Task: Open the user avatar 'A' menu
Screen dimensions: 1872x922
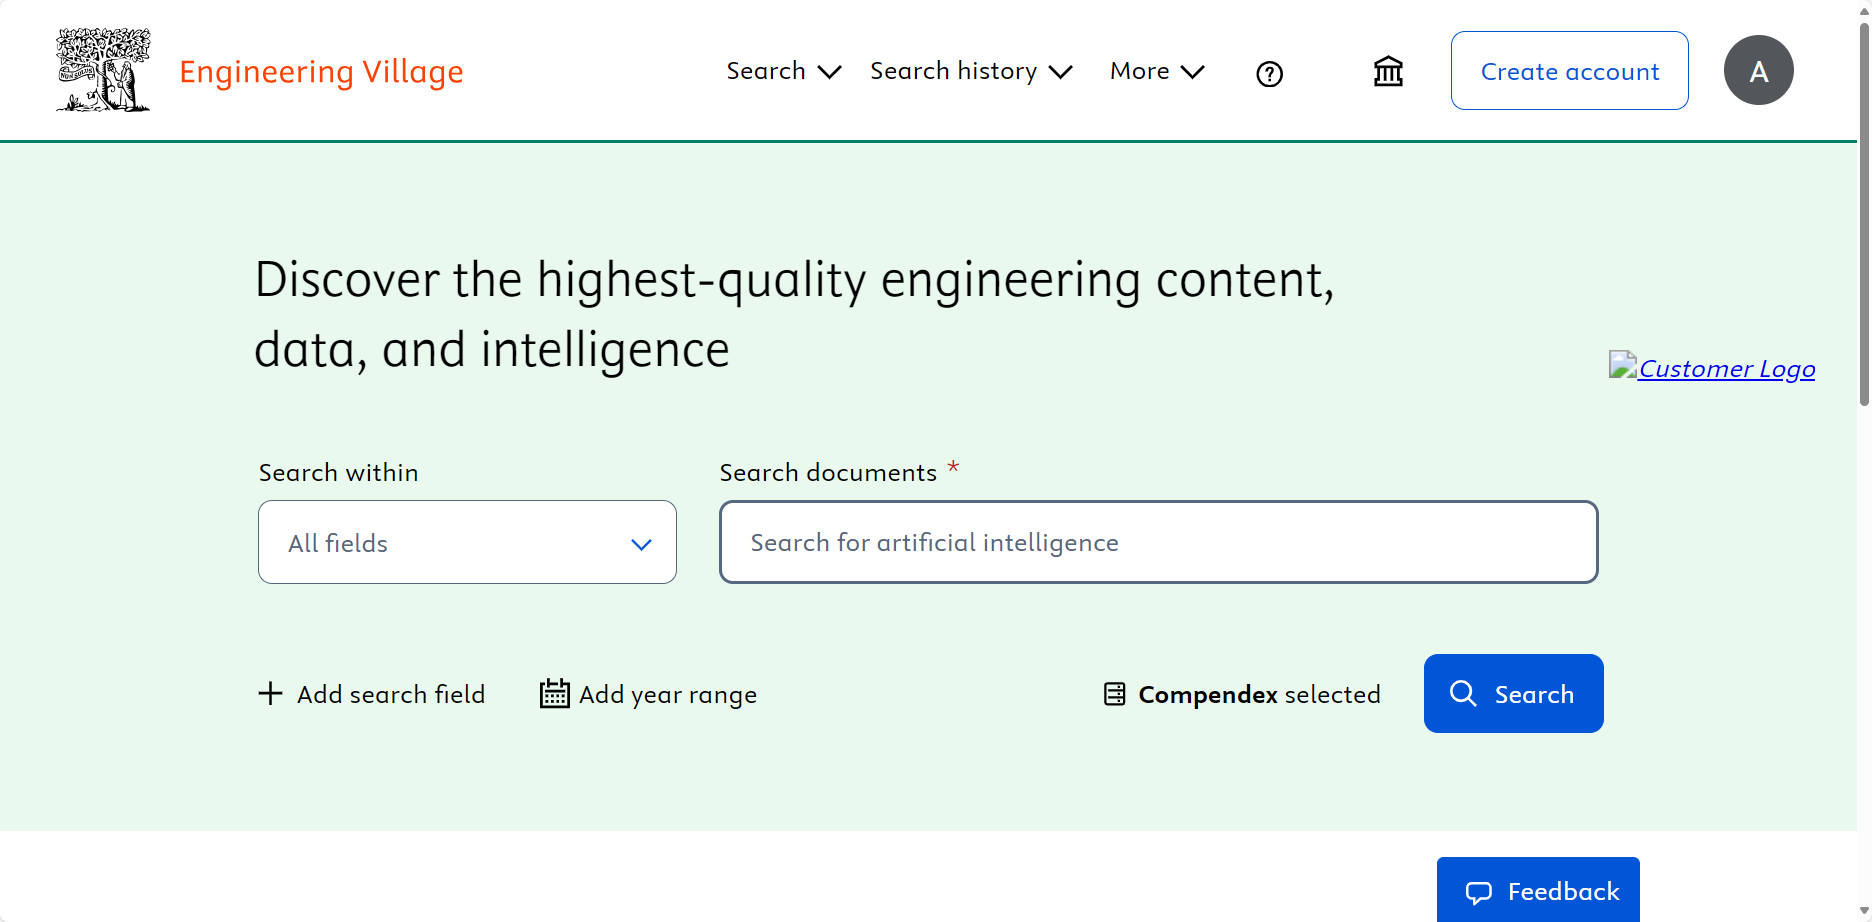Action: 1758,71
